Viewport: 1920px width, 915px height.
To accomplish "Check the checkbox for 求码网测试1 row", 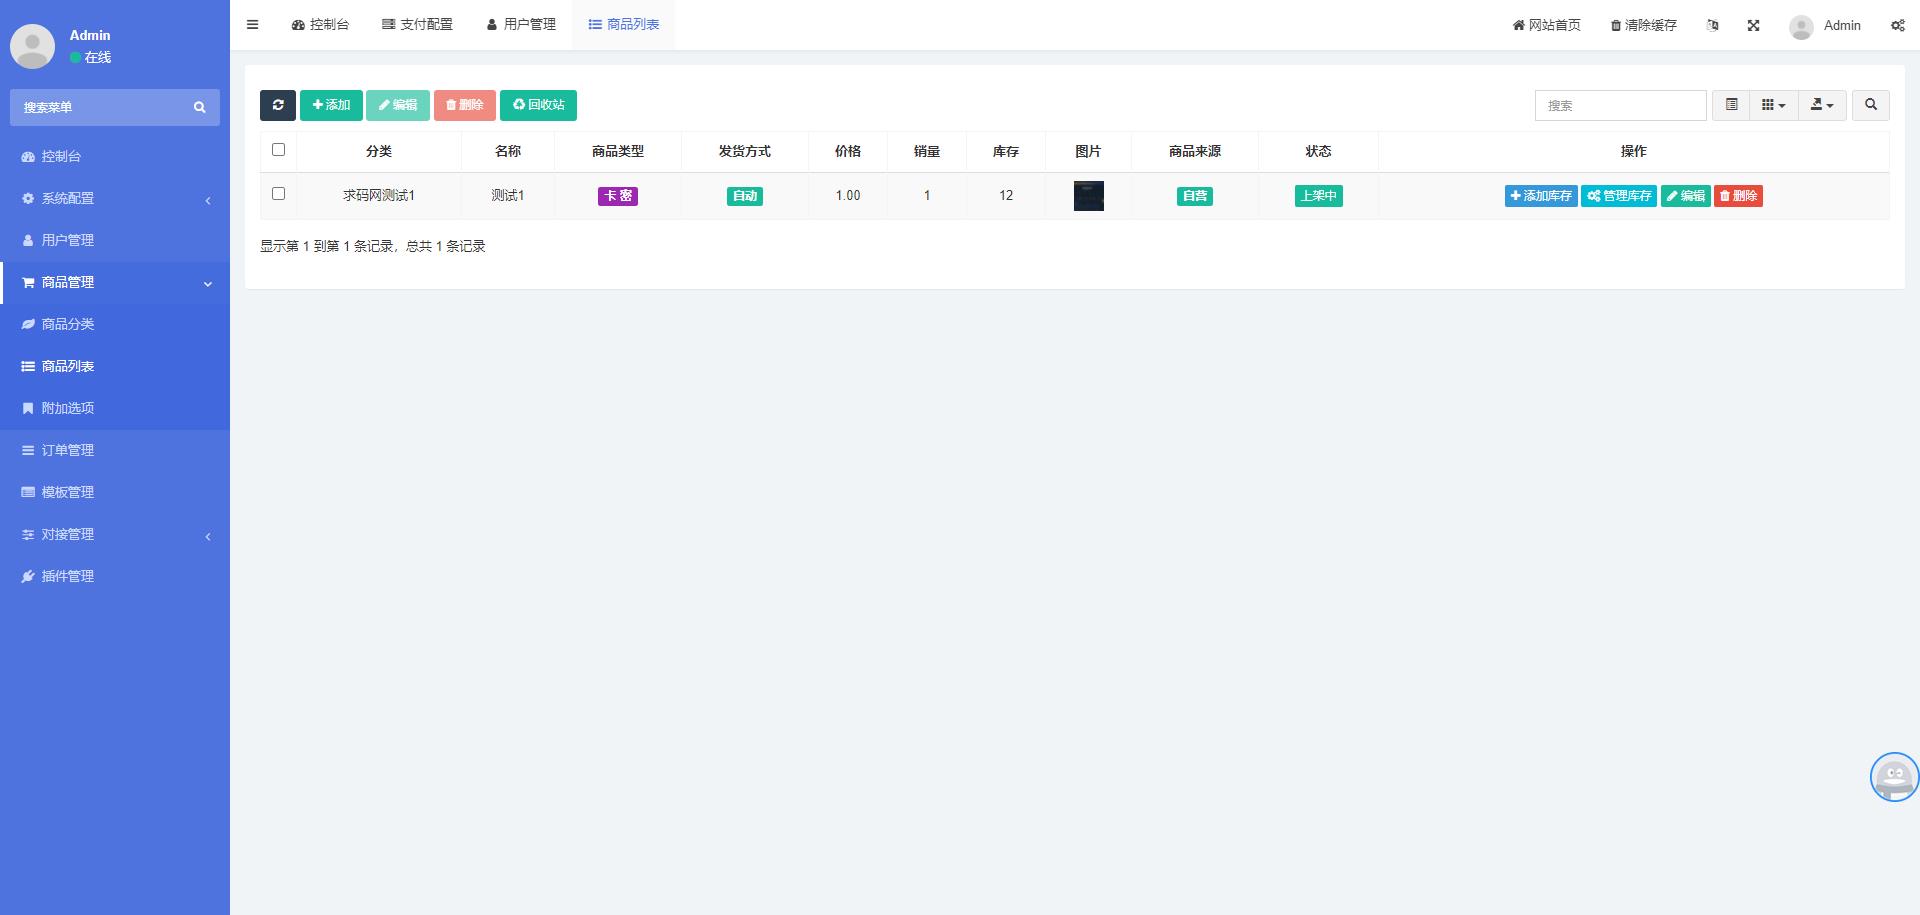I will click(279, 194).
